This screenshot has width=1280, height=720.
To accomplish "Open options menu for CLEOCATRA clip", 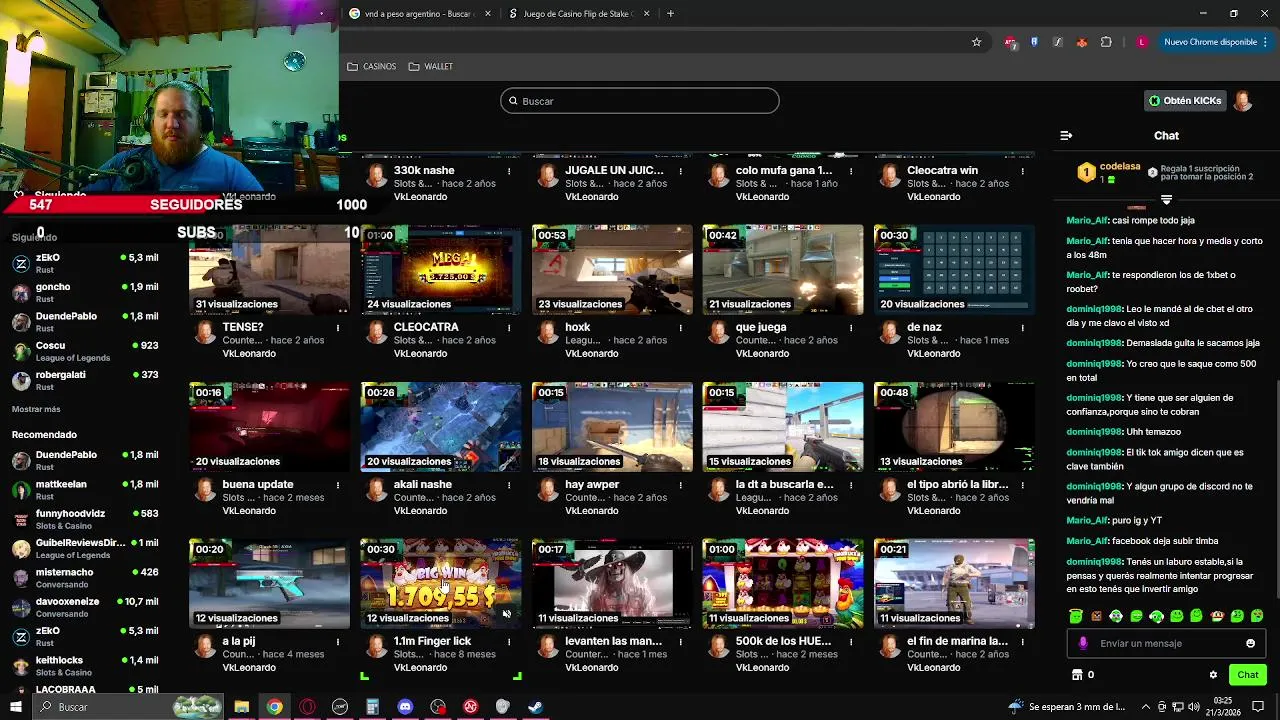I will [509, 328].
